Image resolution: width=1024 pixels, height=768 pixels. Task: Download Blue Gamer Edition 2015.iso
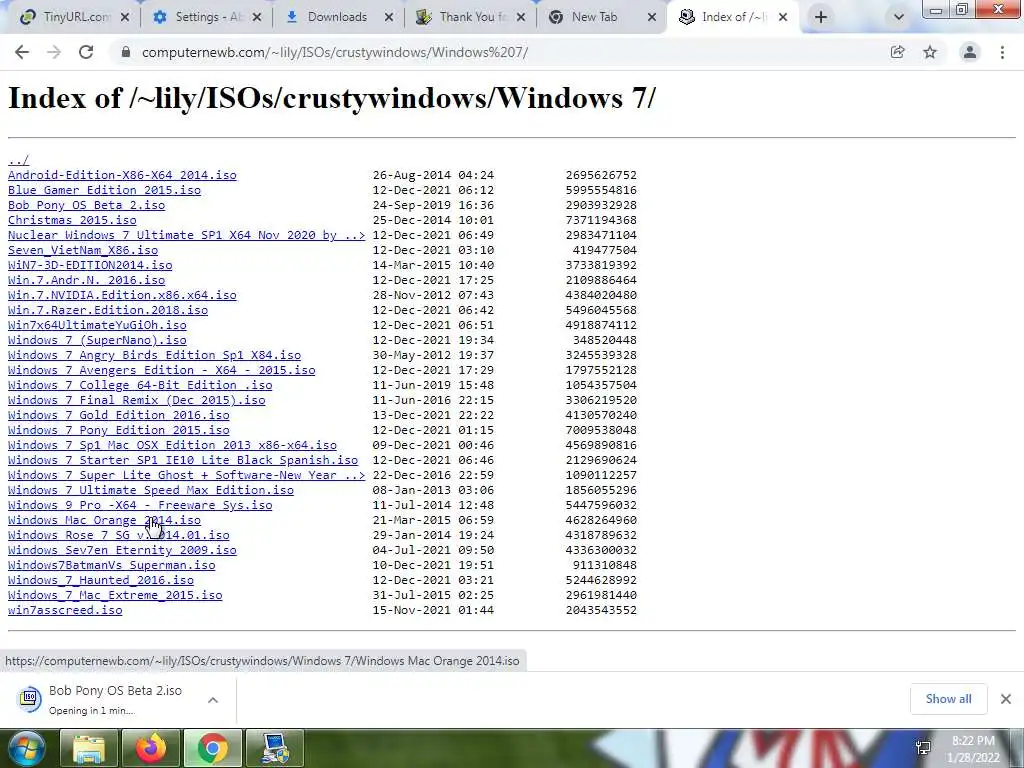pyautogui.click(x=104, y=190)
